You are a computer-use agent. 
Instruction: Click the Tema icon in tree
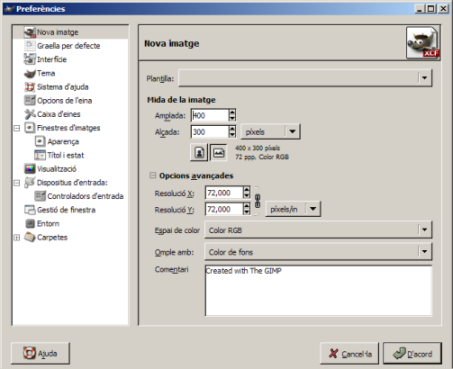click(x=30, y=73)
